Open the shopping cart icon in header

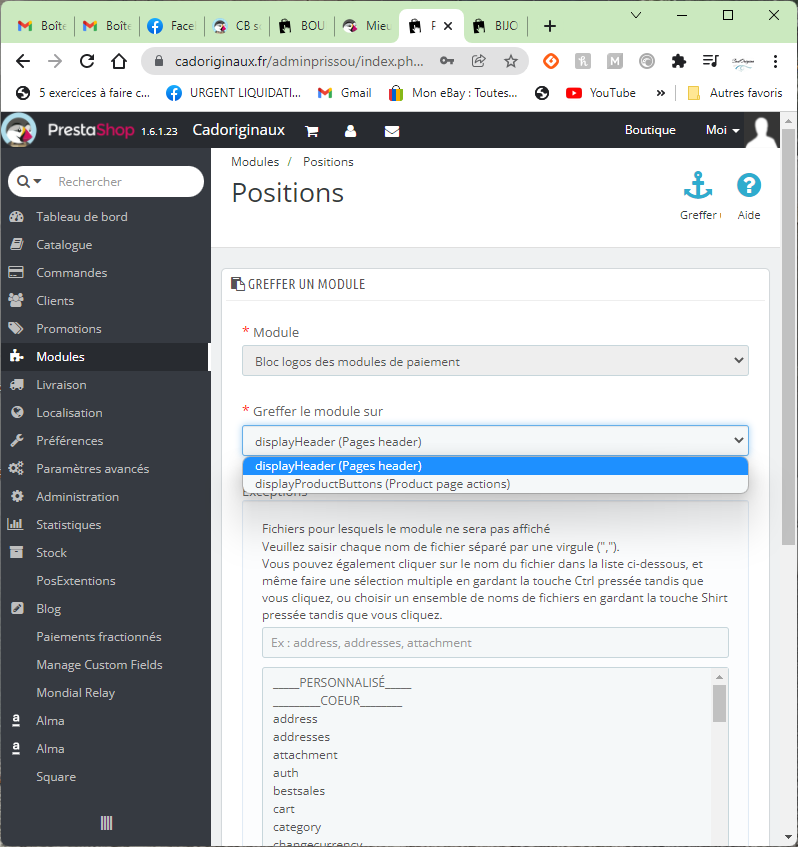click(312, 131)
